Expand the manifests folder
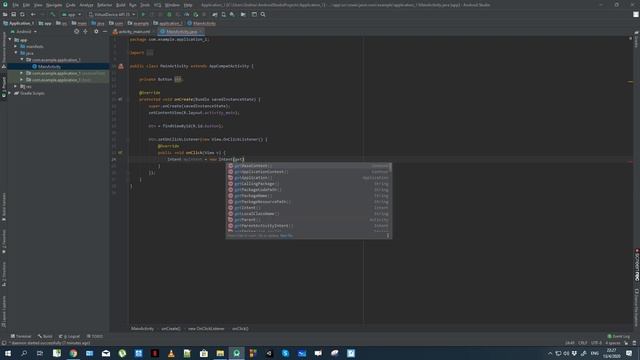 pyautogui.click(x=16, y=47)
